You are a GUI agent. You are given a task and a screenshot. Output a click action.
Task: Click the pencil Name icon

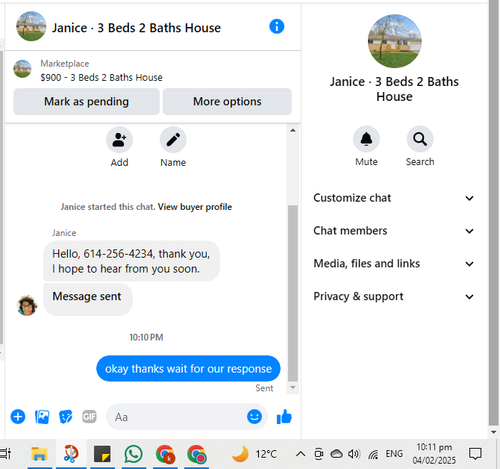173,140
